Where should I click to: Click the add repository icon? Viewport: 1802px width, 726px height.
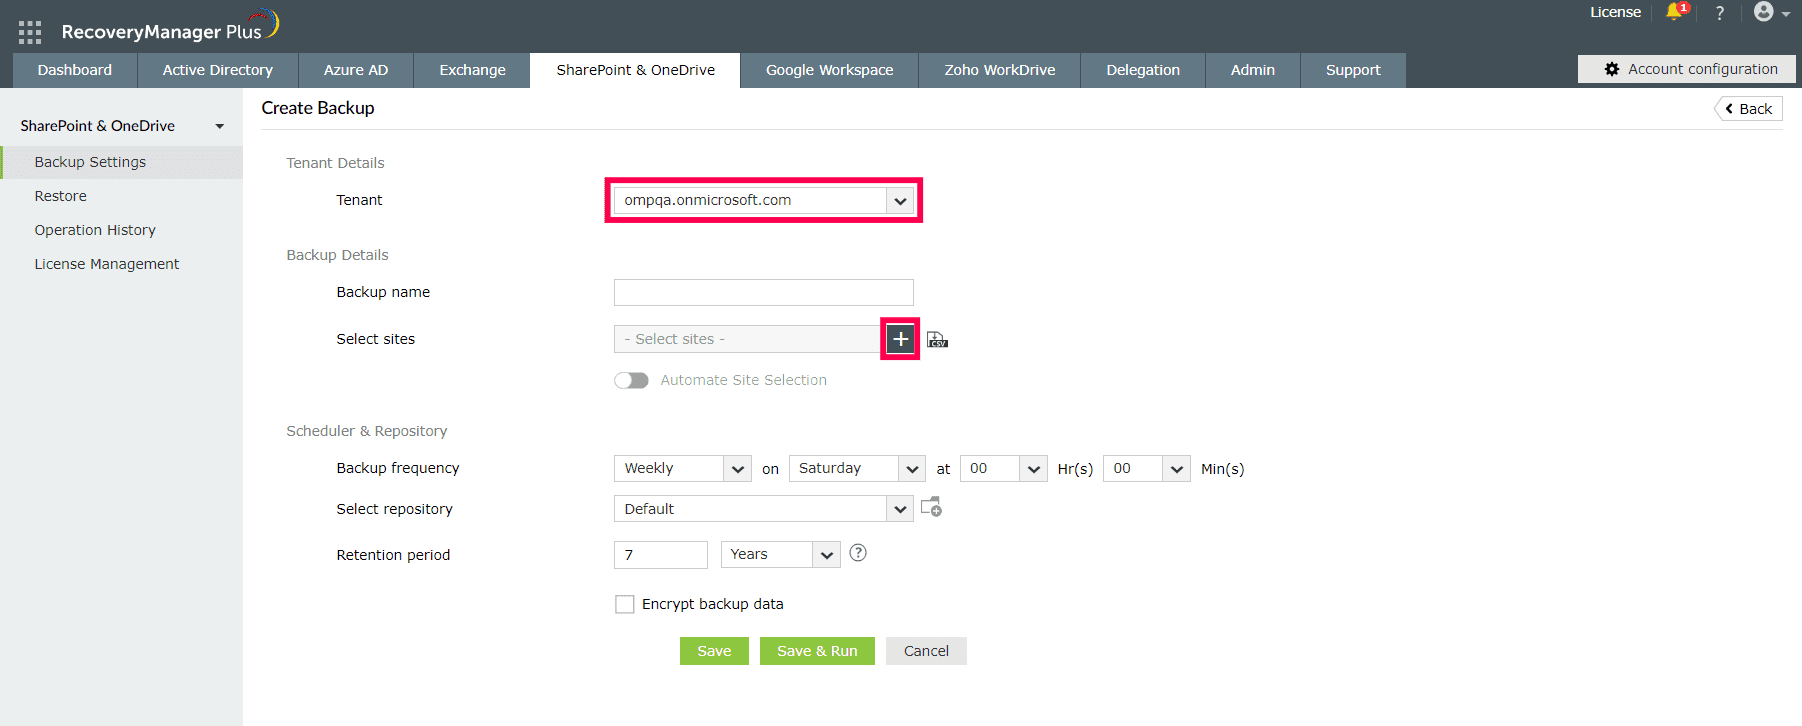tap(931, 507)
